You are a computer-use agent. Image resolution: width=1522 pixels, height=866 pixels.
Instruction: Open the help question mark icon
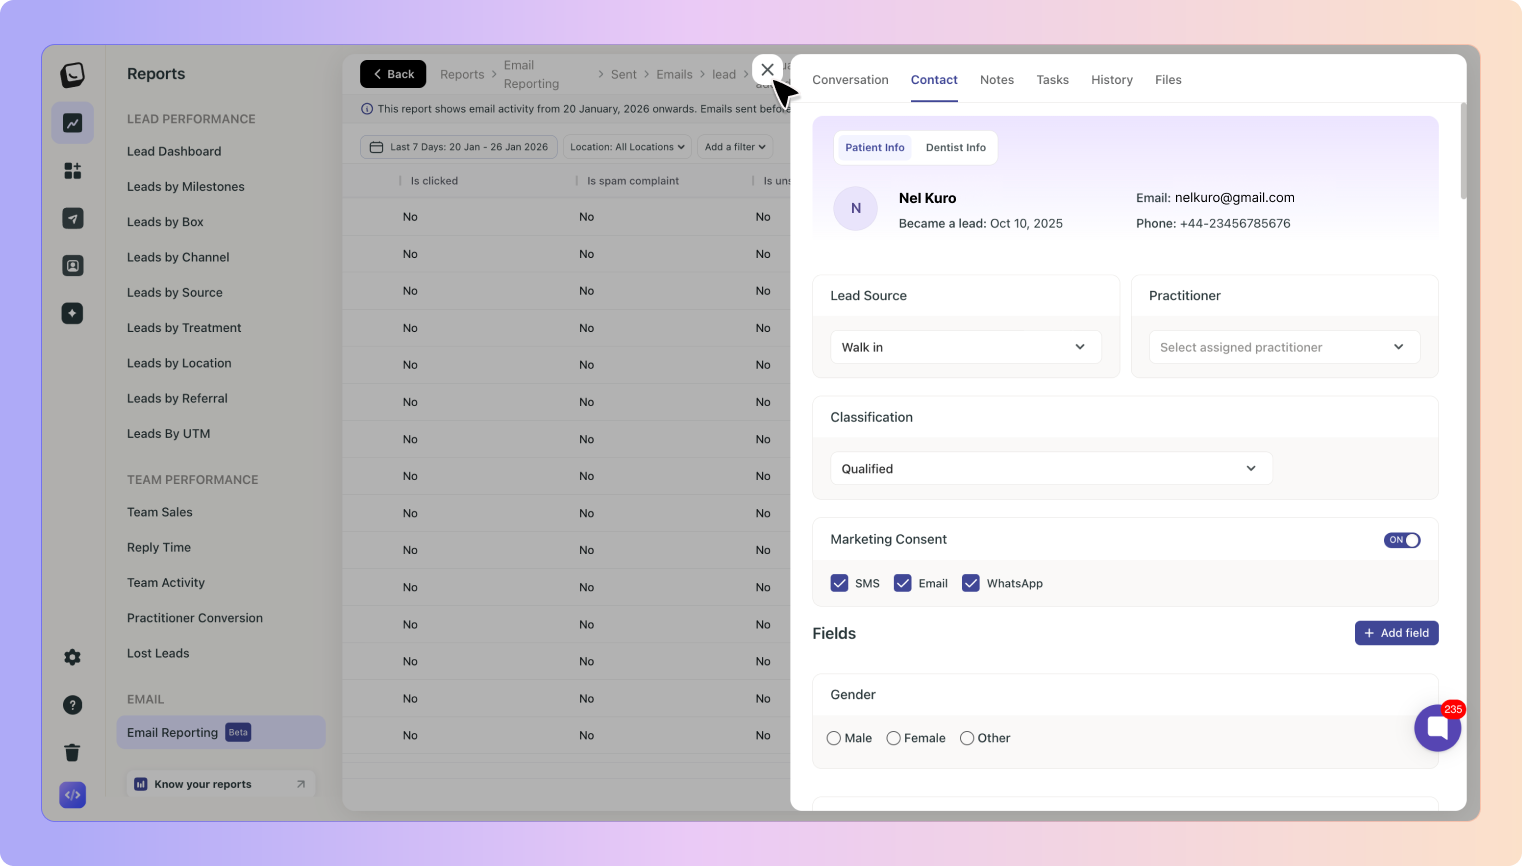(73, 705)
